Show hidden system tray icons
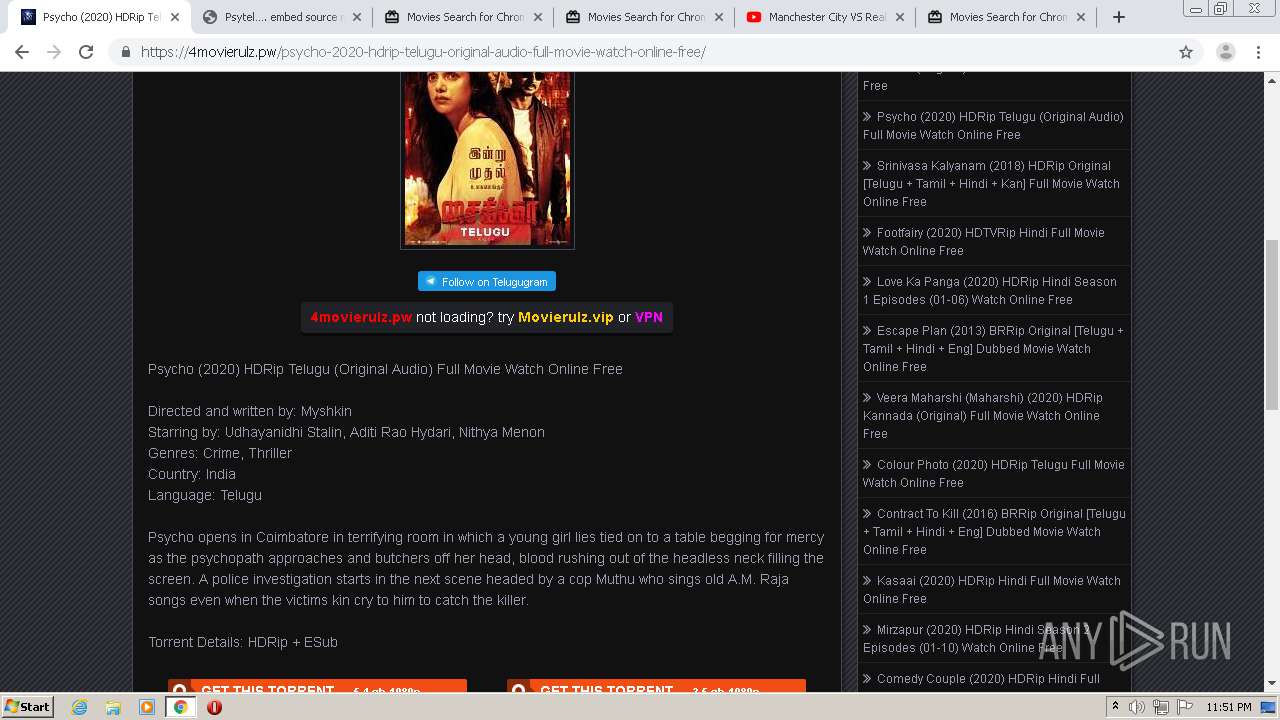Viewport: 1280px width, 720px height. [1115, 707]
